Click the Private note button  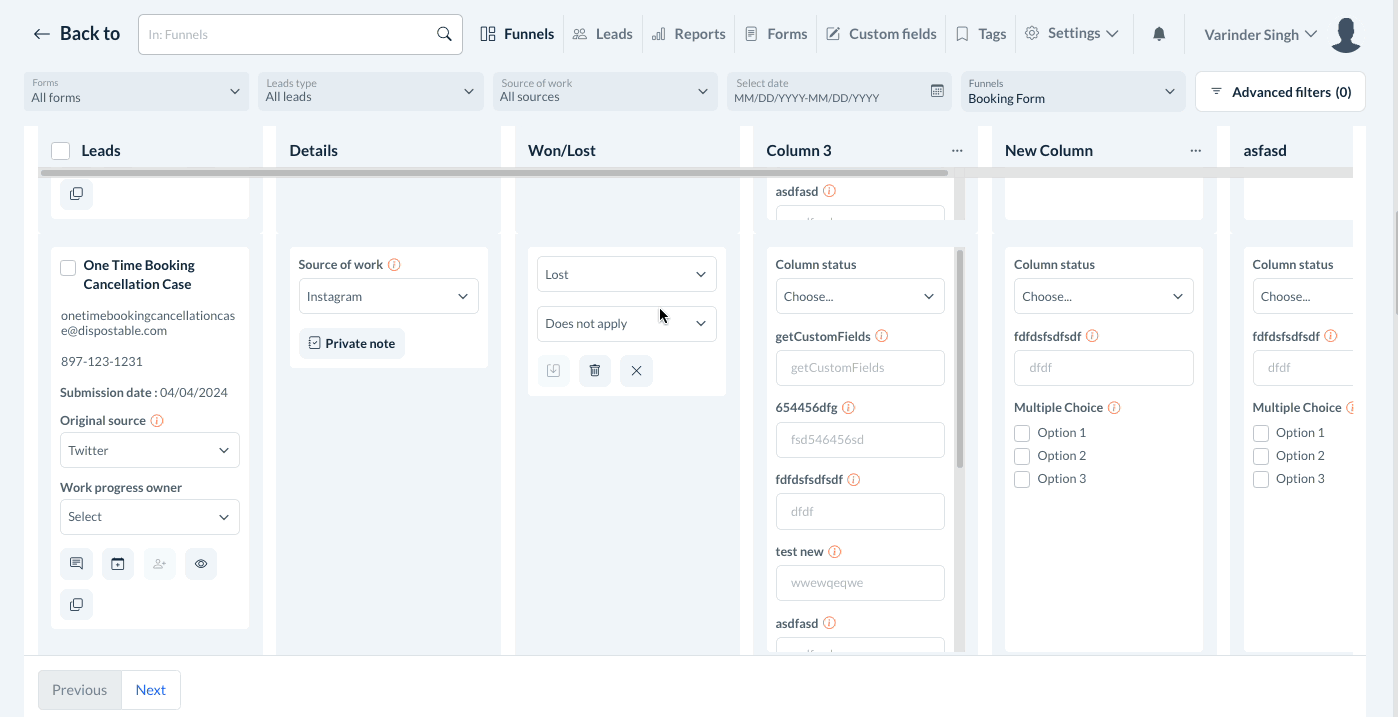click(x=351, y=343)
